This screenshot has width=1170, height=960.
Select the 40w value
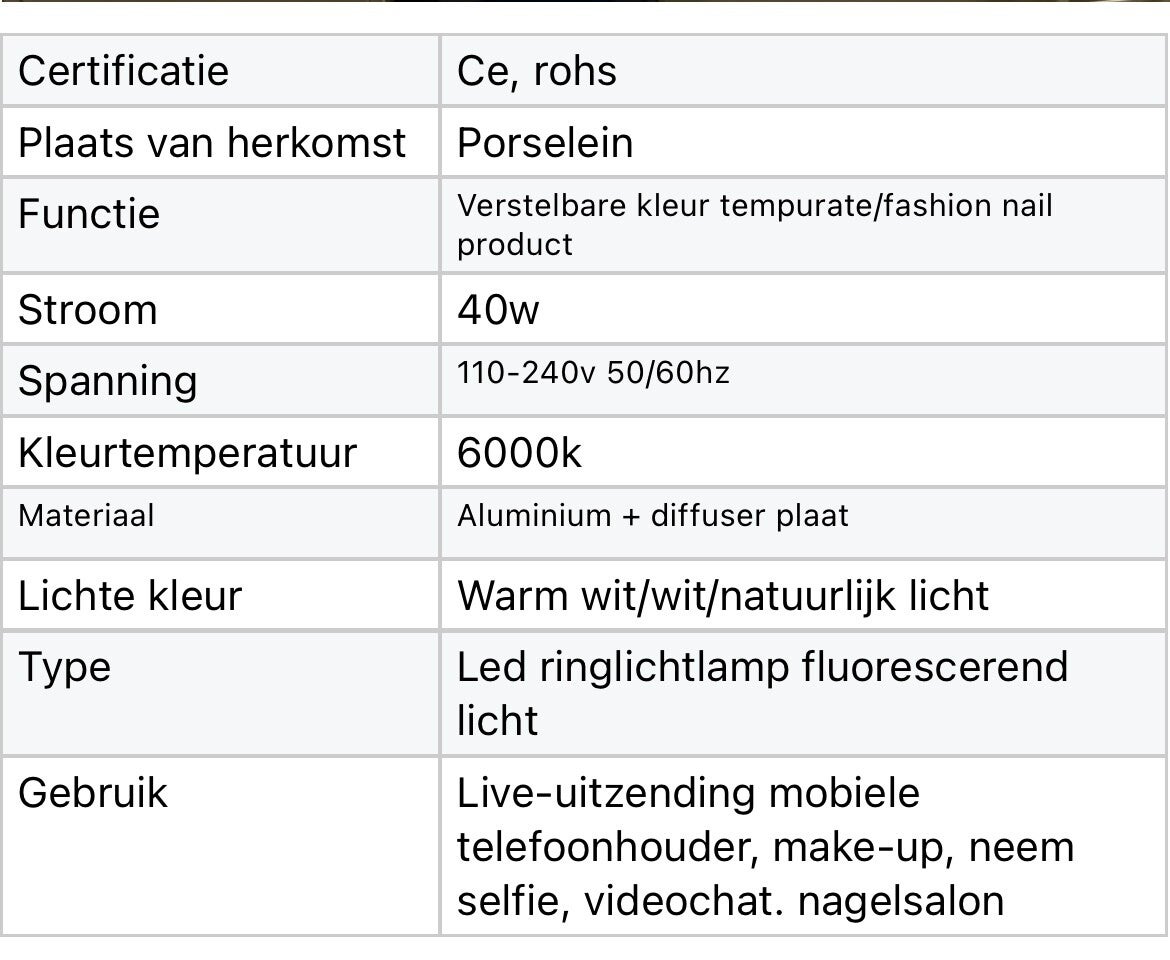pos(498,310)
